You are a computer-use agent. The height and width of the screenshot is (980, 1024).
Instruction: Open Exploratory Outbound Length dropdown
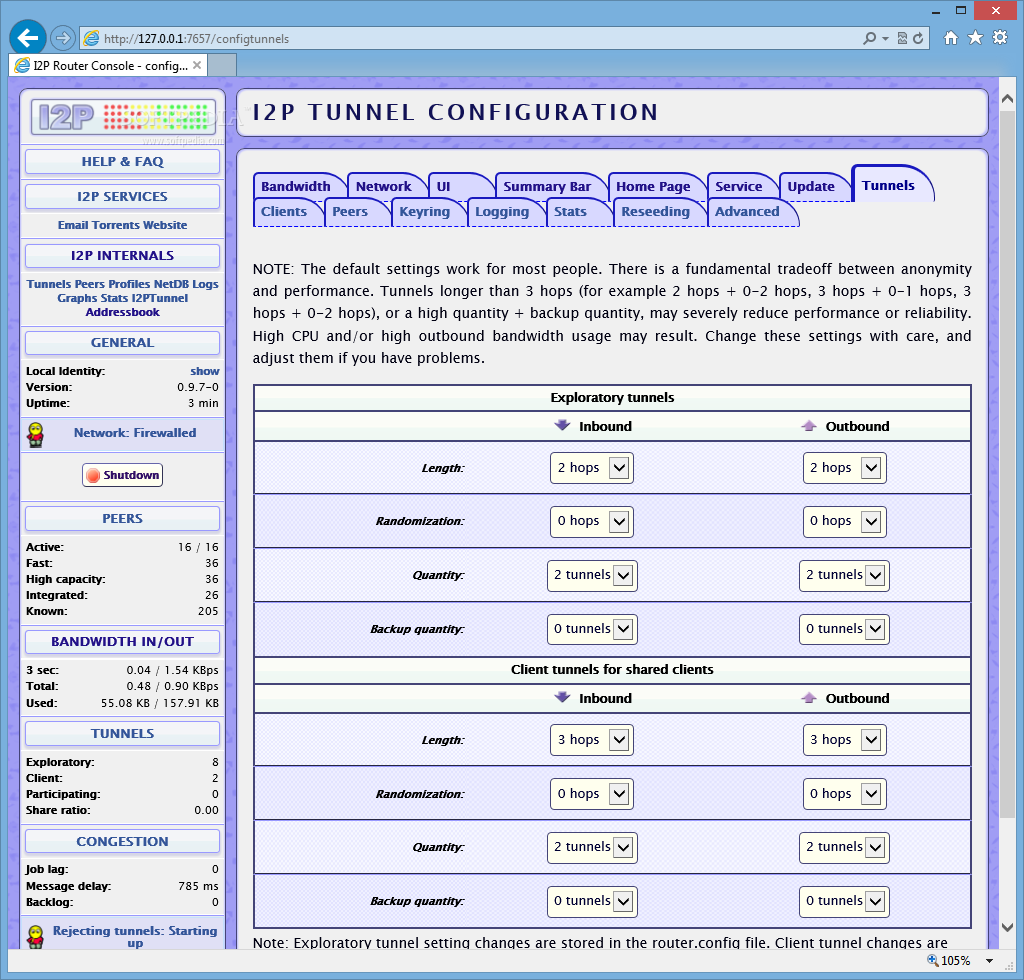[844, 467]
